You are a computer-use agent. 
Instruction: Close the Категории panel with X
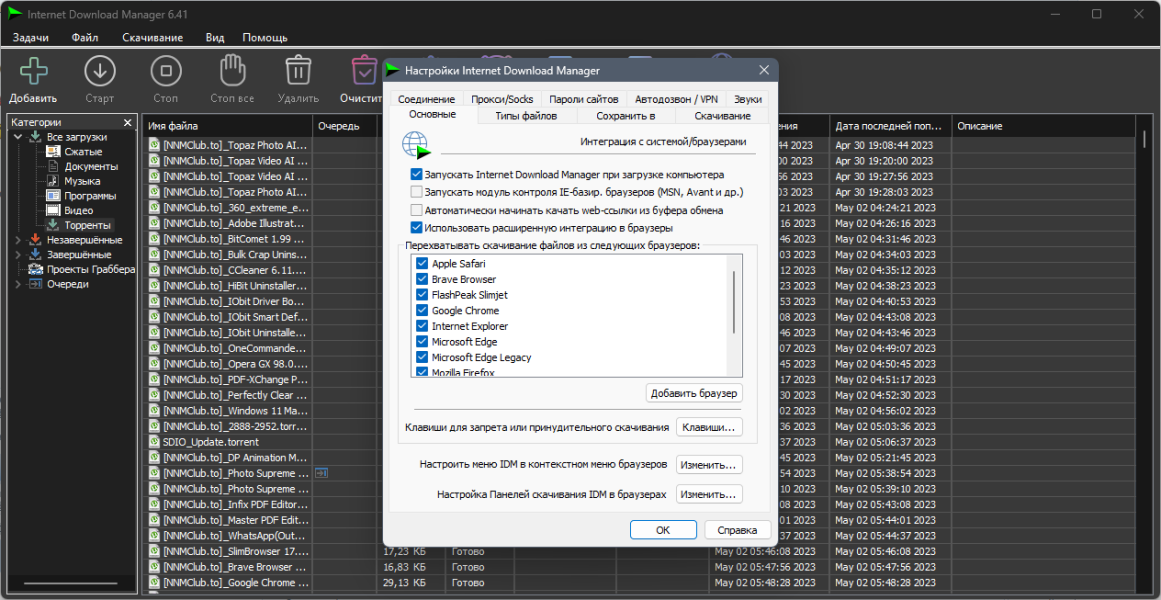(127, 123)
